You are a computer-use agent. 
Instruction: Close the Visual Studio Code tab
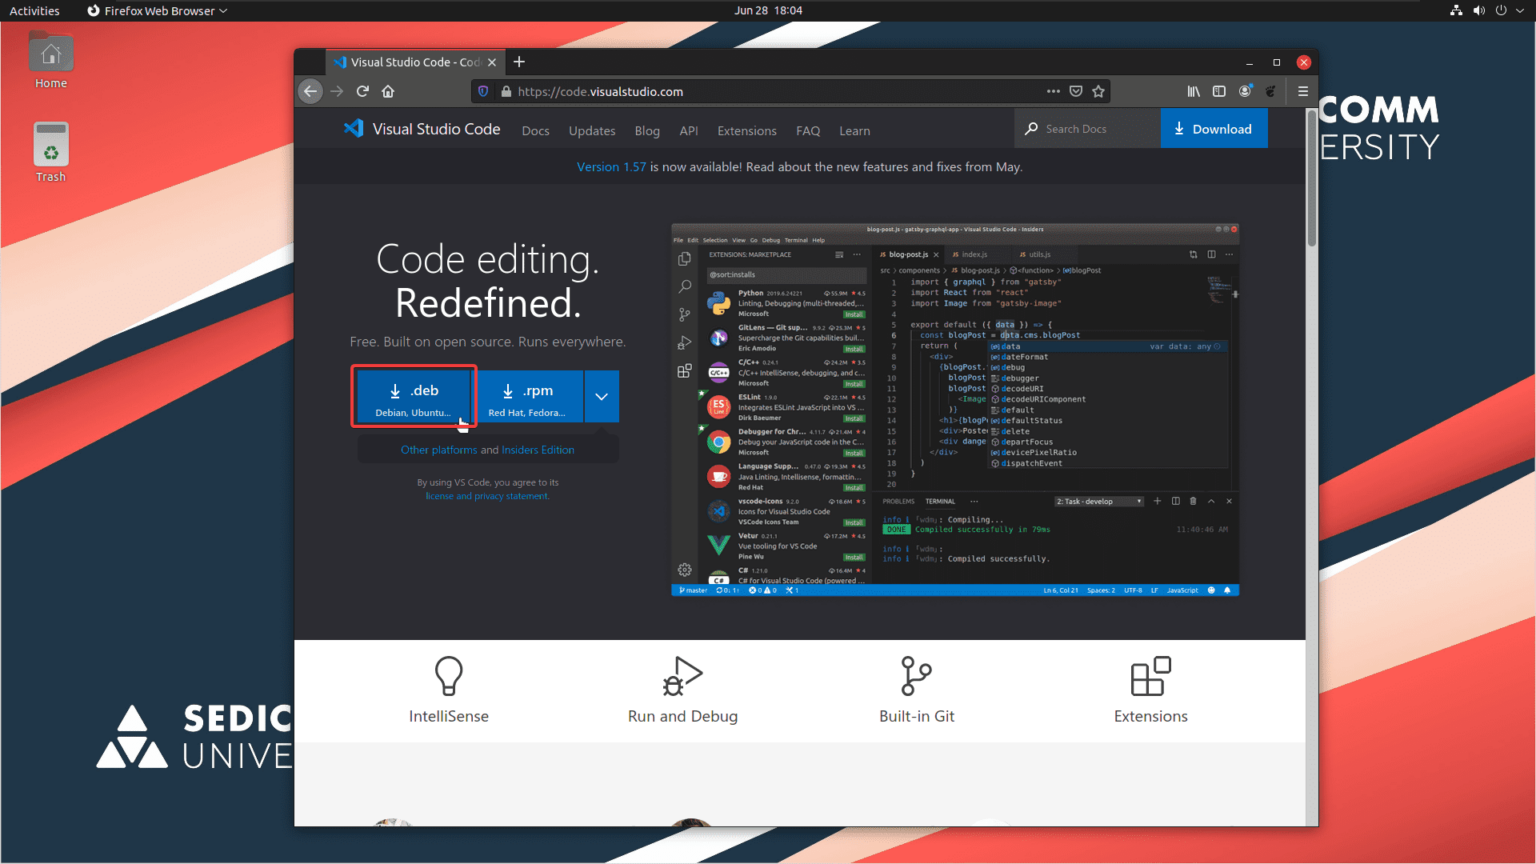(x=492, y=62)
